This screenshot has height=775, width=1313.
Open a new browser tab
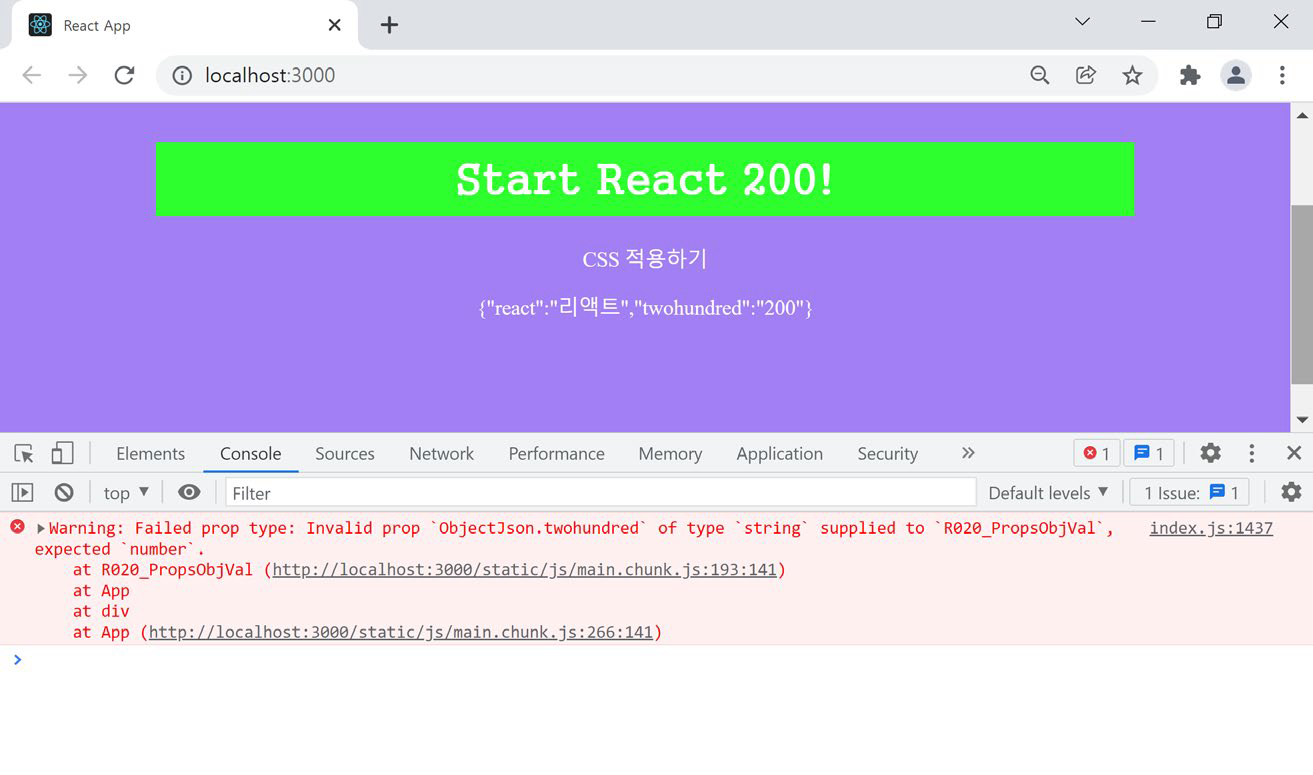tap(390, 25)
